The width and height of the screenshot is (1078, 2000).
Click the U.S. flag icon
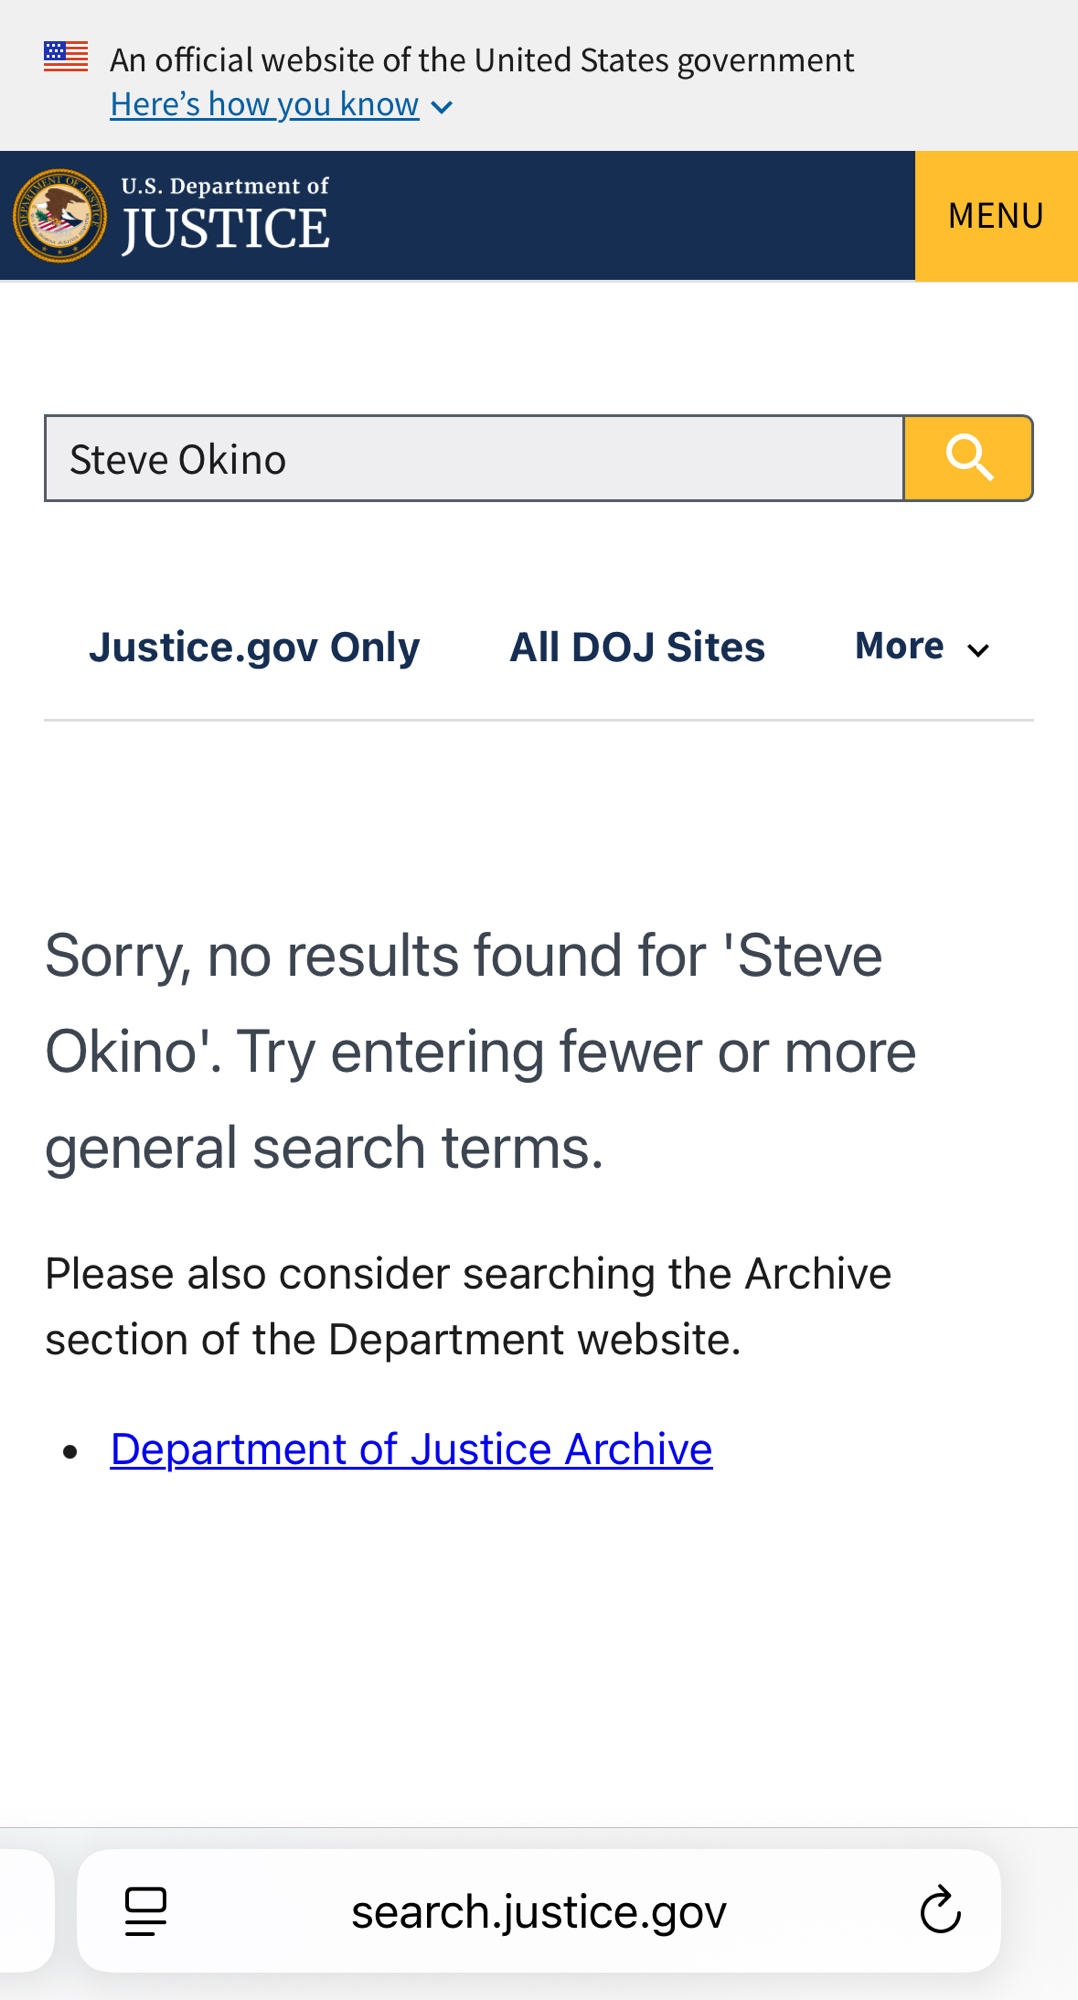click(66, 57)
